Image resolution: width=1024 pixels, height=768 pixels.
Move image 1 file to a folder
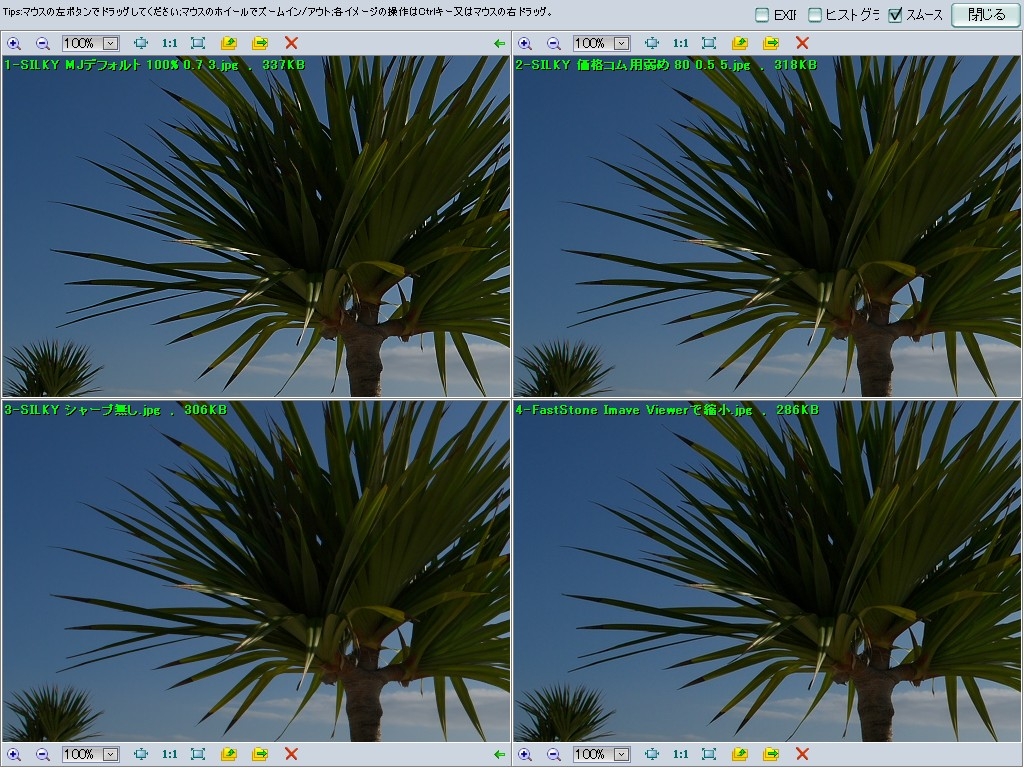(x=260, y=44)
